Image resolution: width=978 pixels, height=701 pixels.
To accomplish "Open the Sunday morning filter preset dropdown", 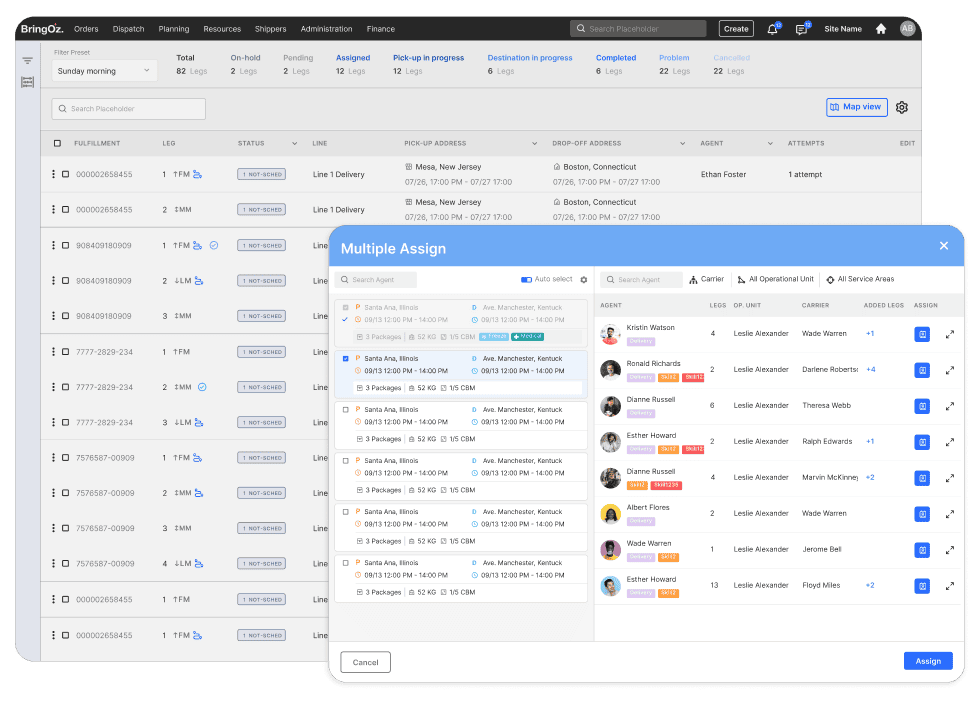I will coord(104,71).
